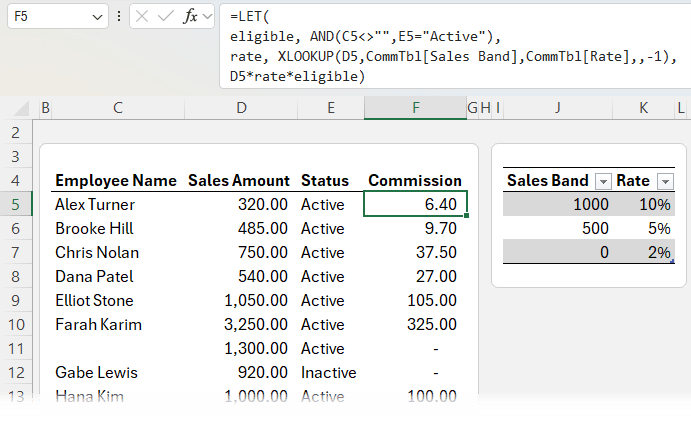Click the 500 sales band cell

558,228
